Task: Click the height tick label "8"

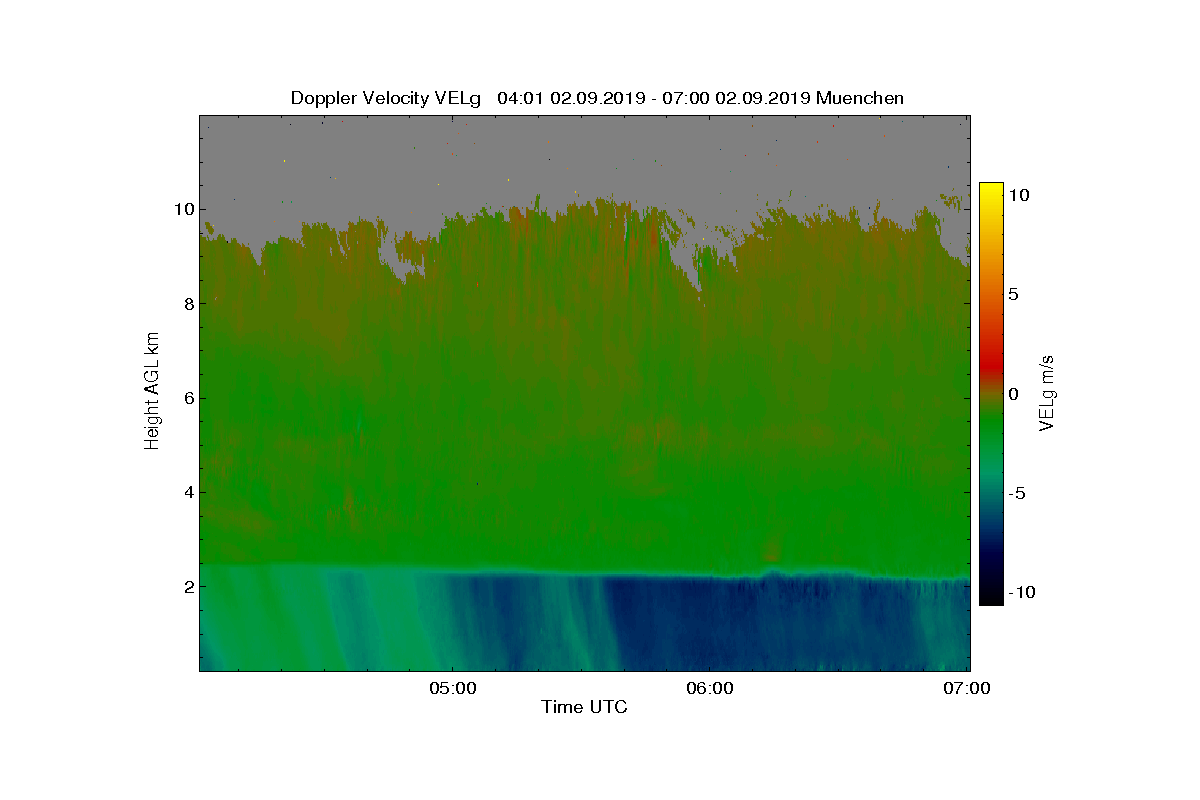Action: 188,303
